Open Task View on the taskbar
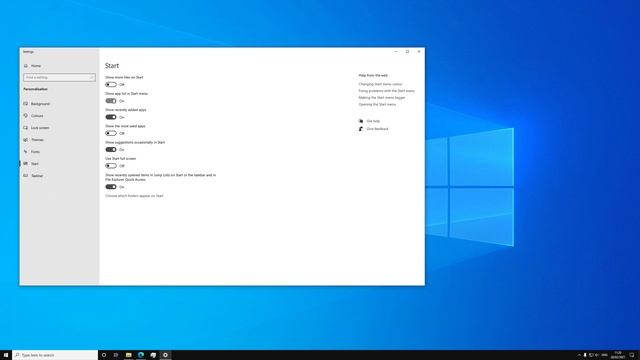 tap(116, 355)
